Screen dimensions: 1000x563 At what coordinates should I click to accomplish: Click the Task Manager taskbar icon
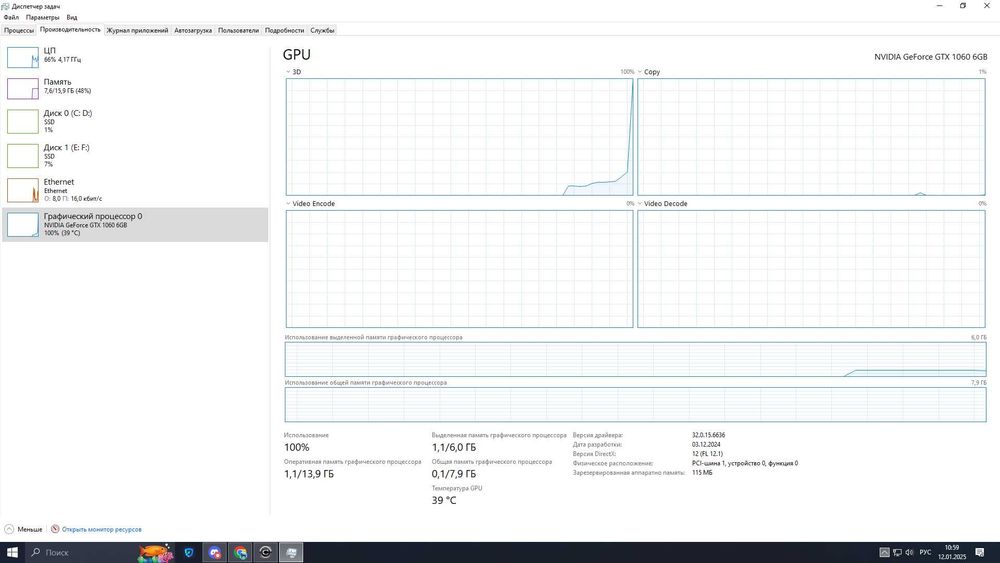pyautogui.click(x=291, y=552)
